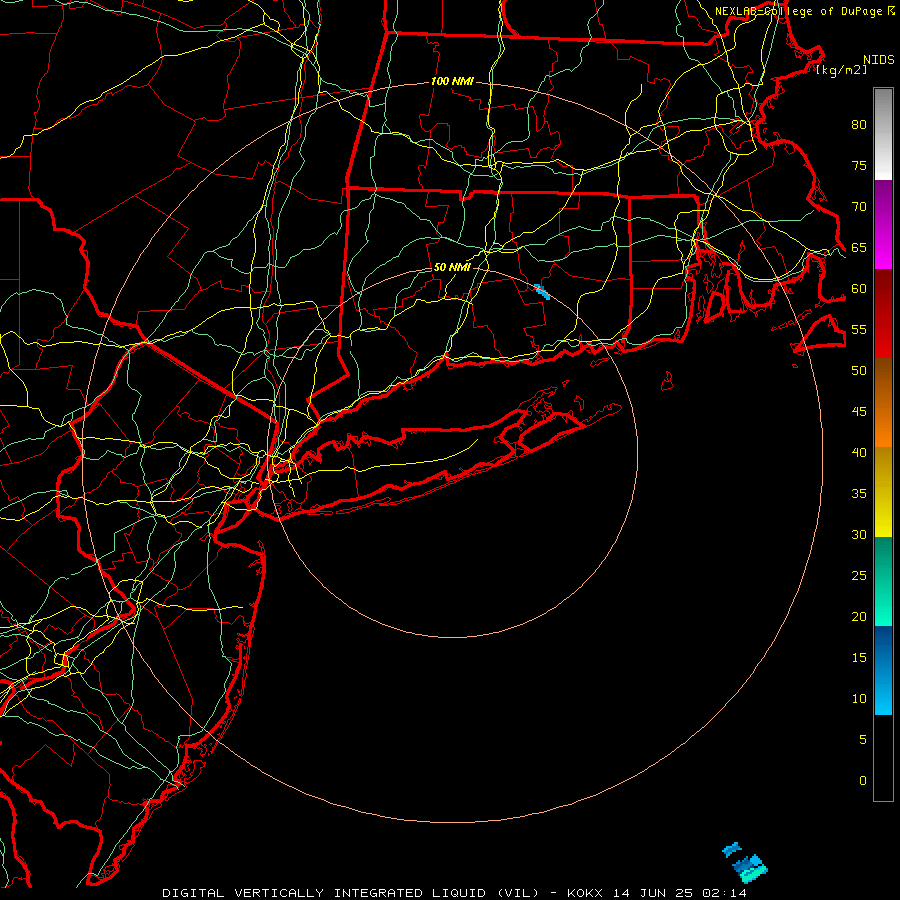This screenshot has height=900, width=900.
Task: Click the green segment of the color bar
Action: pyautogui.click(x=883, y=581)
